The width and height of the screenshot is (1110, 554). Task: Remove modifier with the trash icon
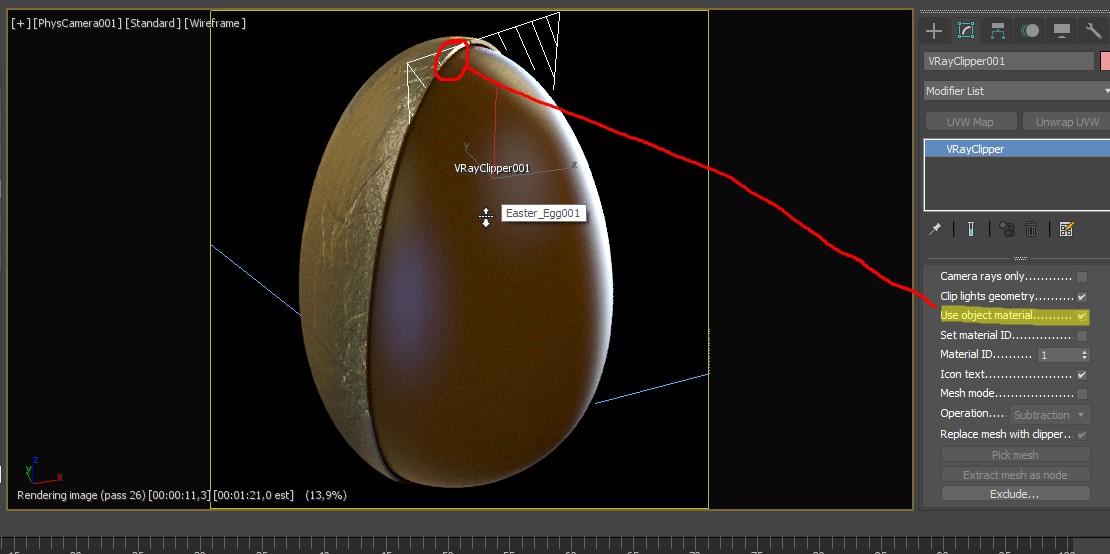click(x=1032, y=229)
